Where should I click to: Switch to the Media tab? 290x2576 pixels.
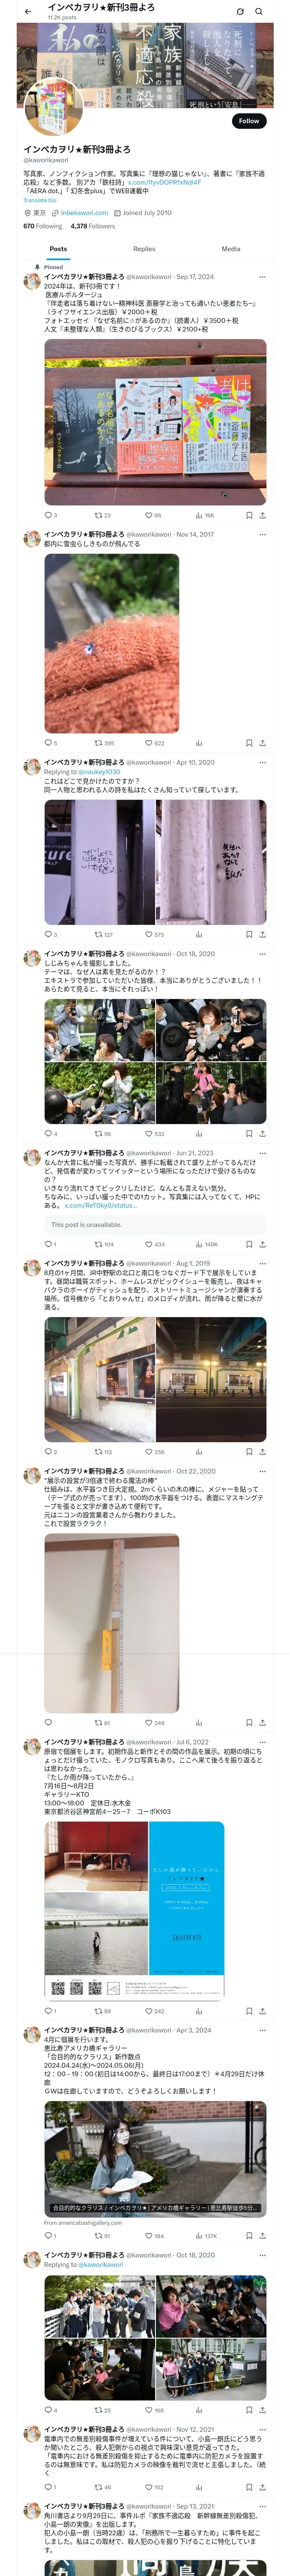click(231, 249)
